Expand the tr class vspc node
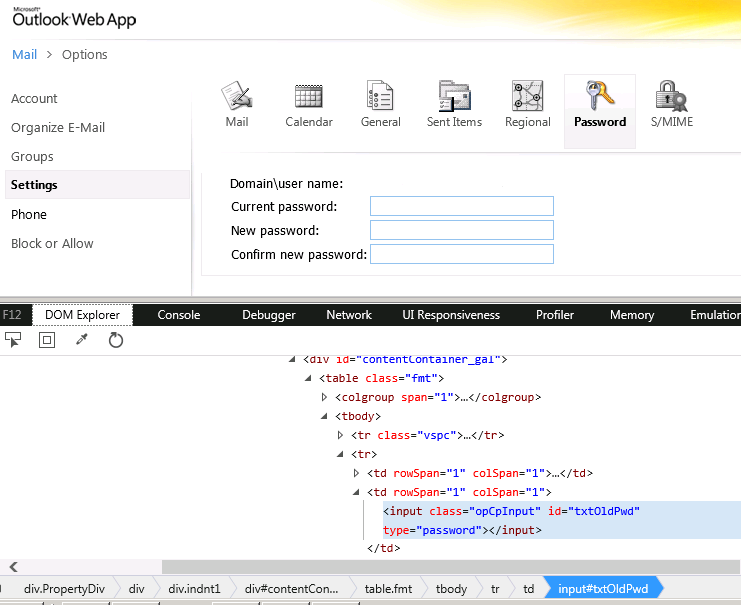 pyautogui.click(x=340, y=435)
